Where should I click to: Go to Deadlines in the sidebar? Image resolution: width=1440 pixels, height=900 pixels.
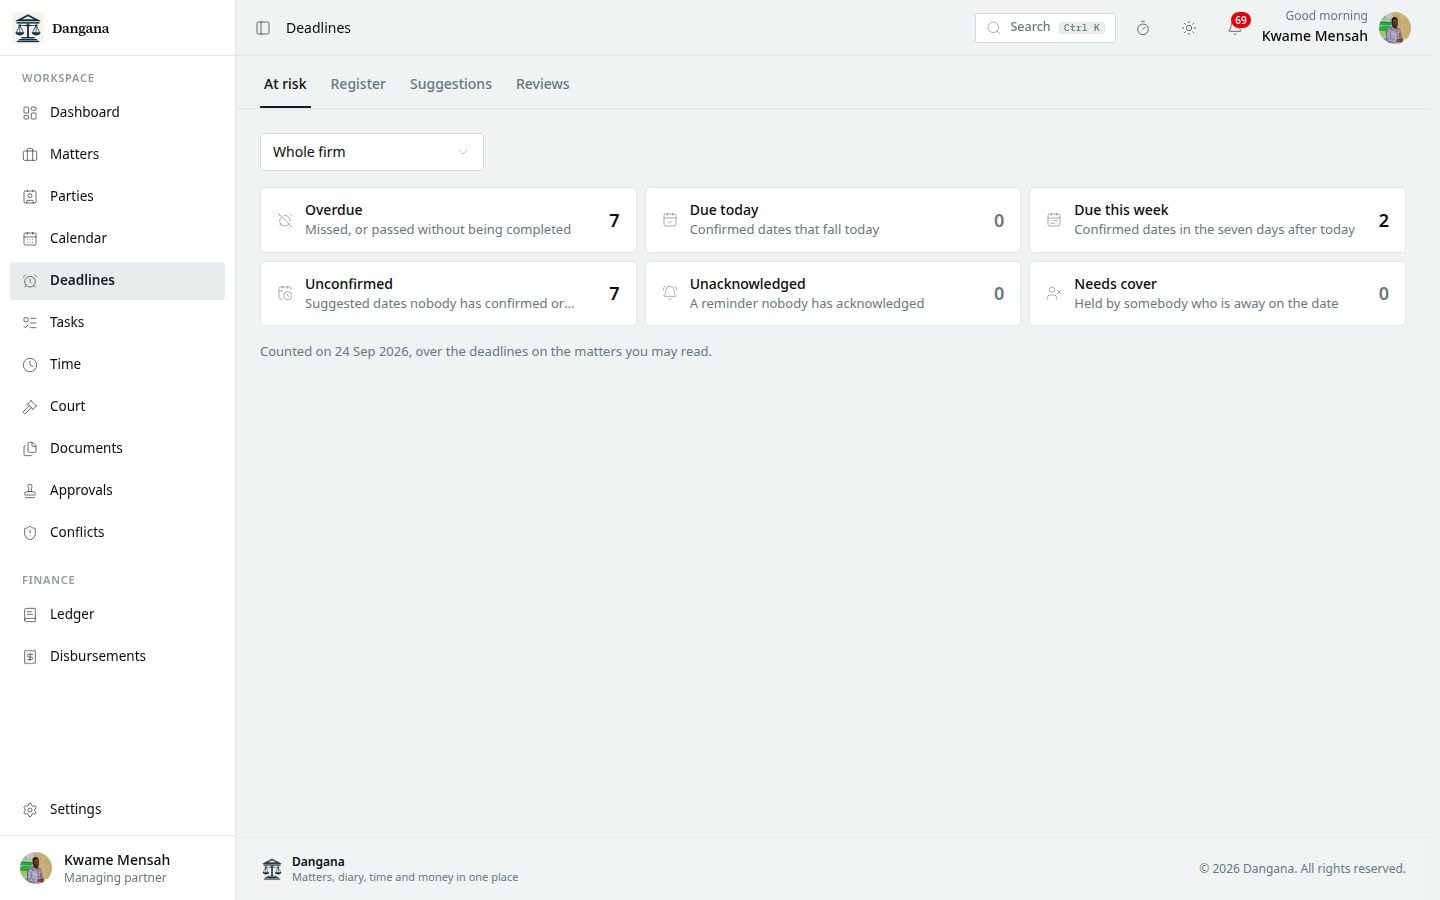pyautogui.click(x=117, y=281)
